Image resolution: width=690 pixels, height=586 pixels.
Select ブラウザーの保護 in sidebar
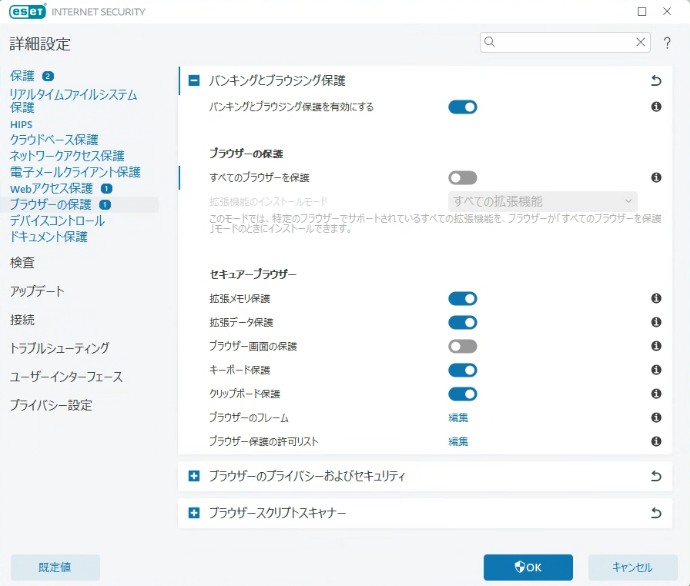tap(51, 205)
